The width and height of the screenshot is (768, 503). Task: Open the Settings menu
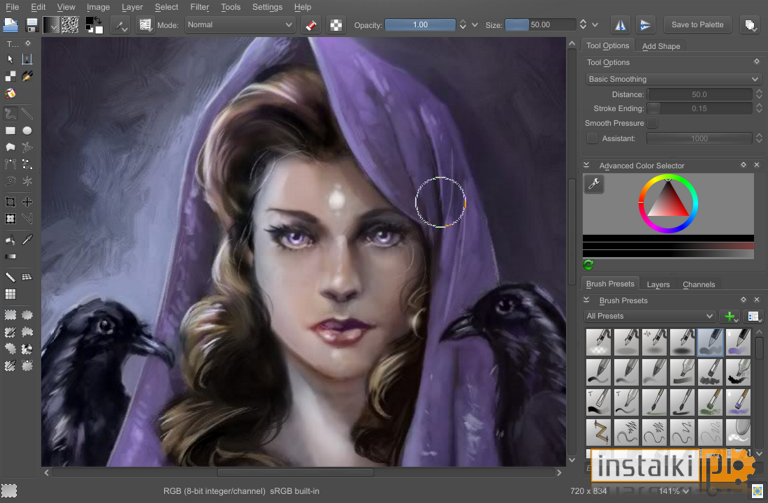tap(267, 7)
